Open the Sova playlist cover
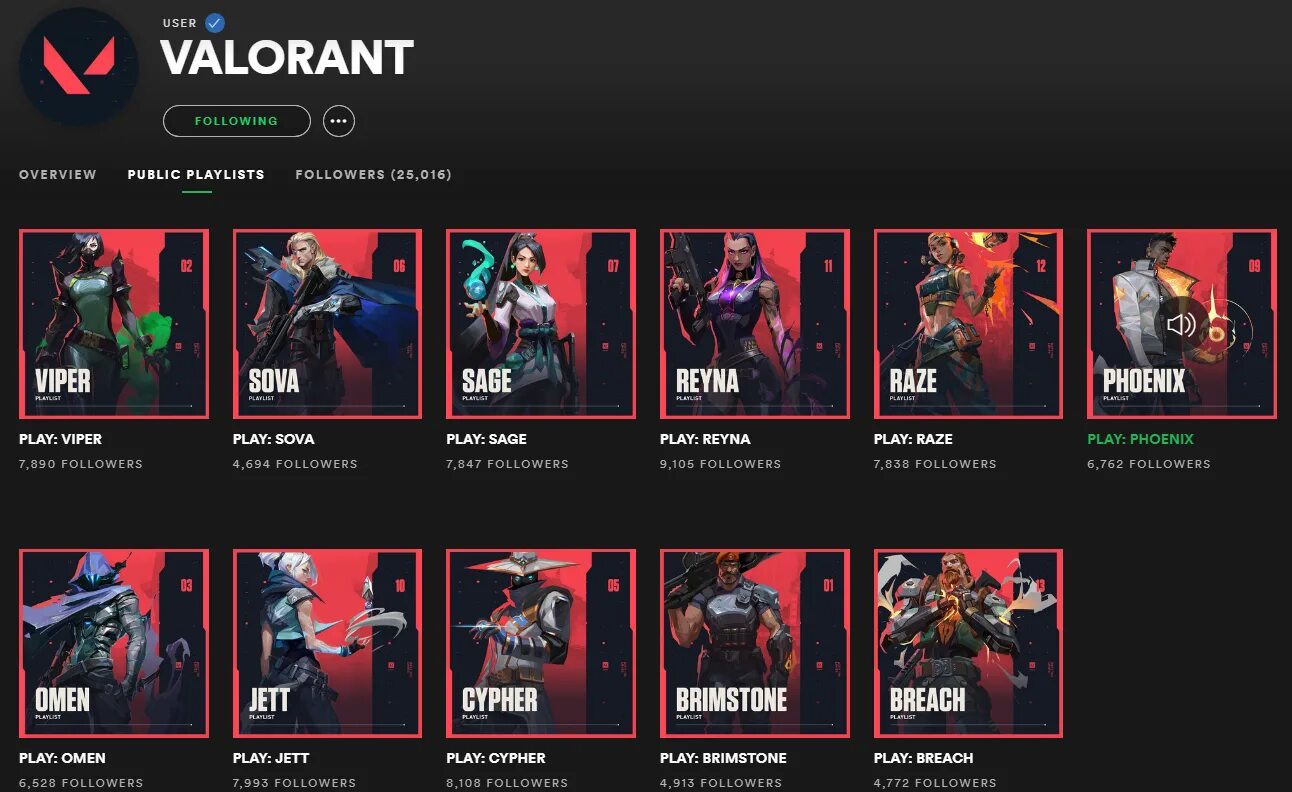This screenshot has width=1292, height=792. 327,324
